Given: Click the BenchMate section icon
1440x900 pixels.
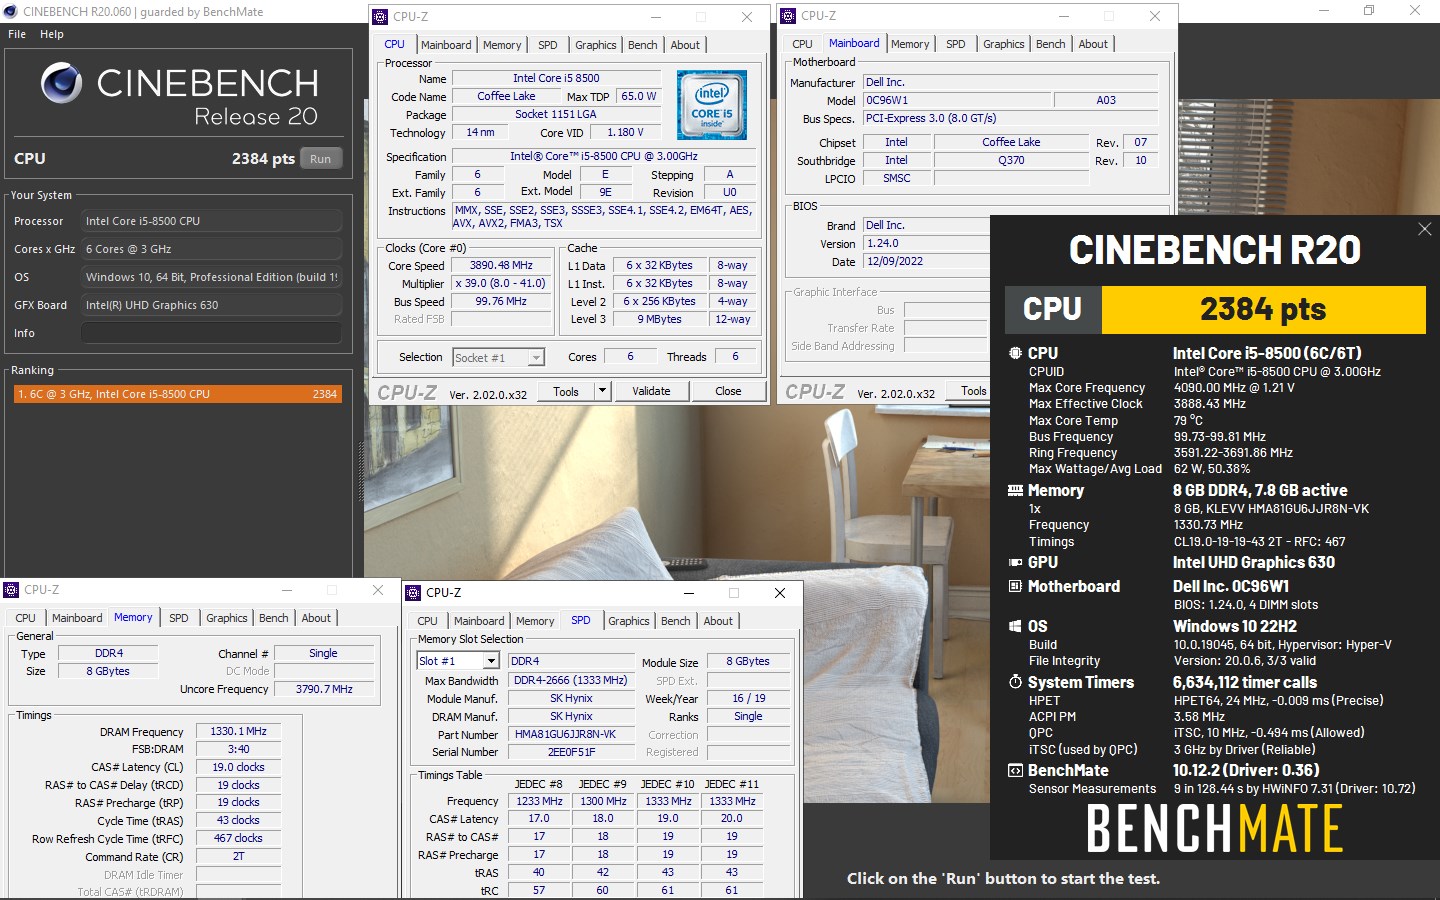Looking at the screenshot, I should tap(1015, 770).
